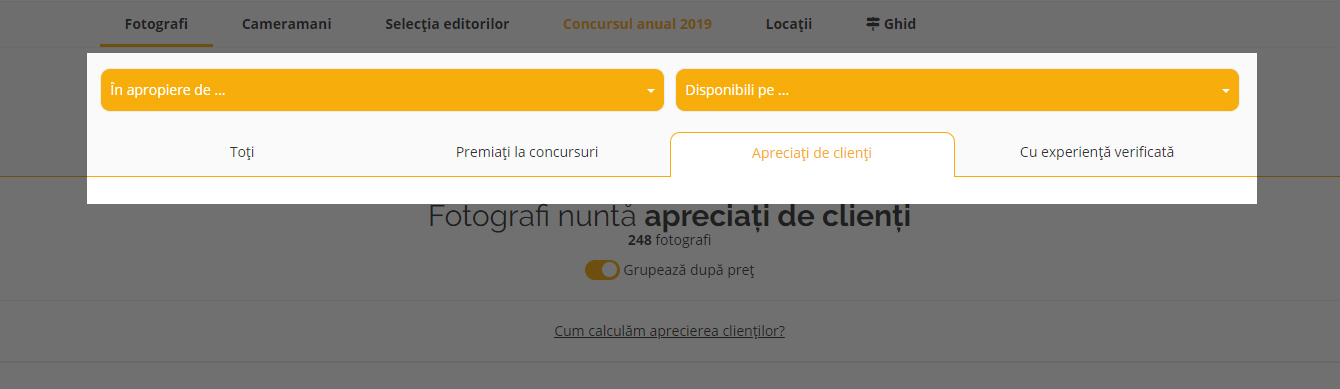Click the Grupează după preț label text
The image size is (1340, 389).
click(689, 270)
